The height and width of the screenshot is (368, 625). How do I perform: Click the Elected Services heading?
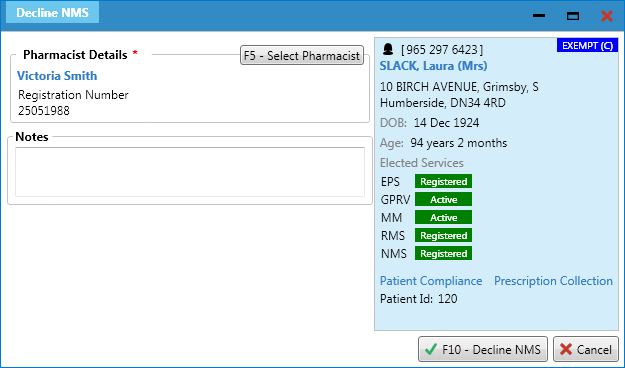(422, 163)
